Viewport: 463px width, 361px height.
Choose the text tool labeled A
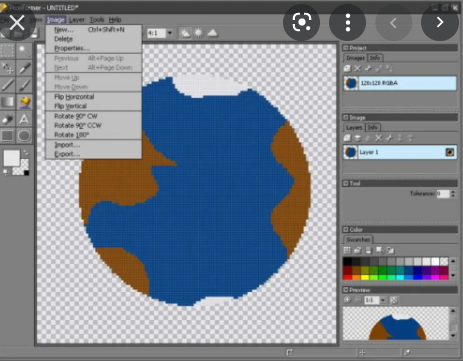coord(24,119)
